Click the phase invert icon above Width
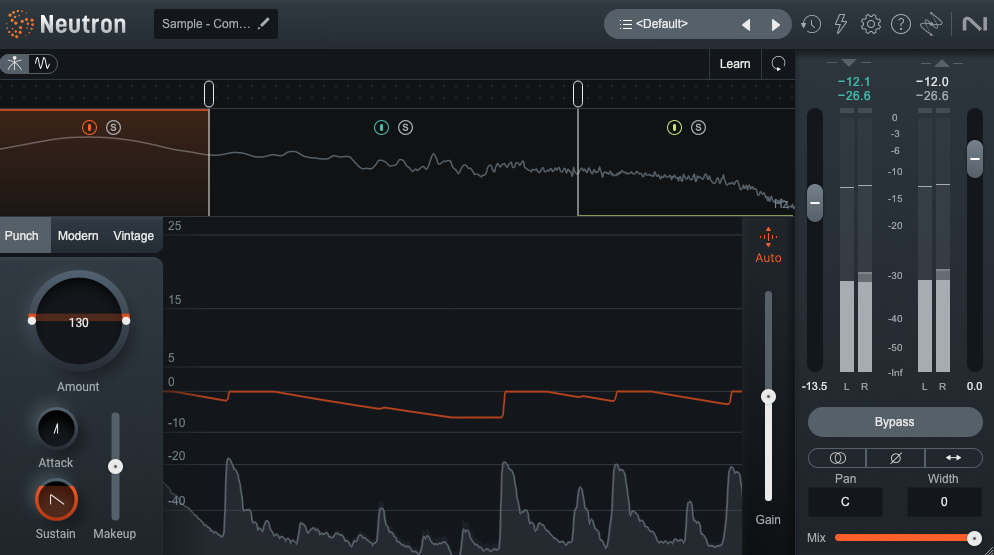This screenshot has height=555, width=994. 895,457
